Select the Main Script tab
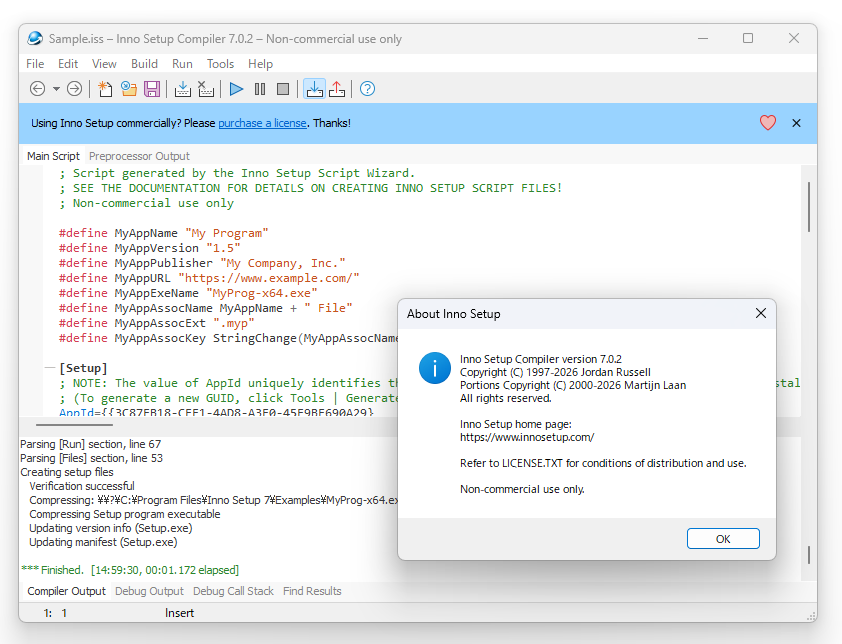Viewport: 842px width, 644px height. tap(53, 156)
